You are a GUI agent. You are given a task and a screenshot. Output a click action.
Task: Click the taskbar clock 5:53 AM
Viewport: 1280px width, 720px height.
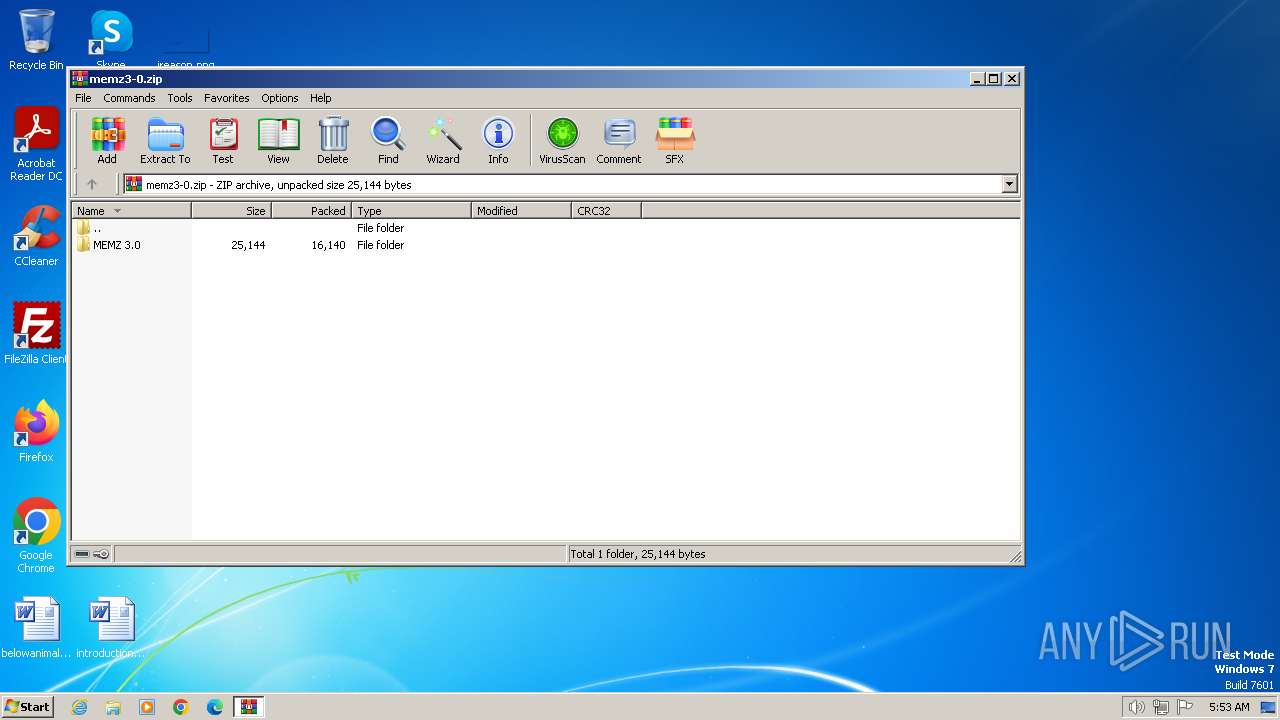tap(1229, 707)
